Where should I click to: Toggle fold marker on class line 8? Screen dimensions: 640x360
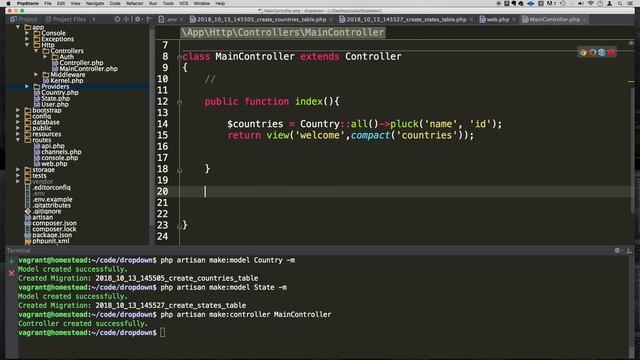[179, 57]
